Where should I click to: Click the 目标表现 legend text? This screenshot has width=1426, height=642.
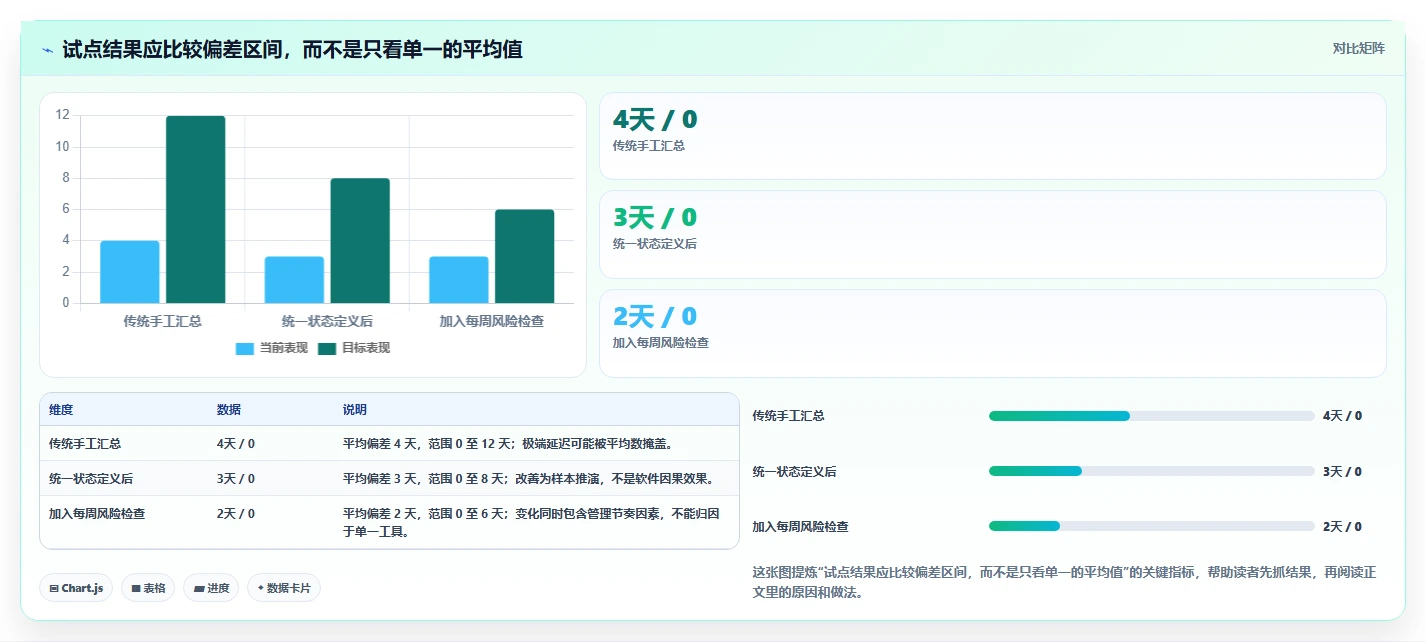pos(366,348)
